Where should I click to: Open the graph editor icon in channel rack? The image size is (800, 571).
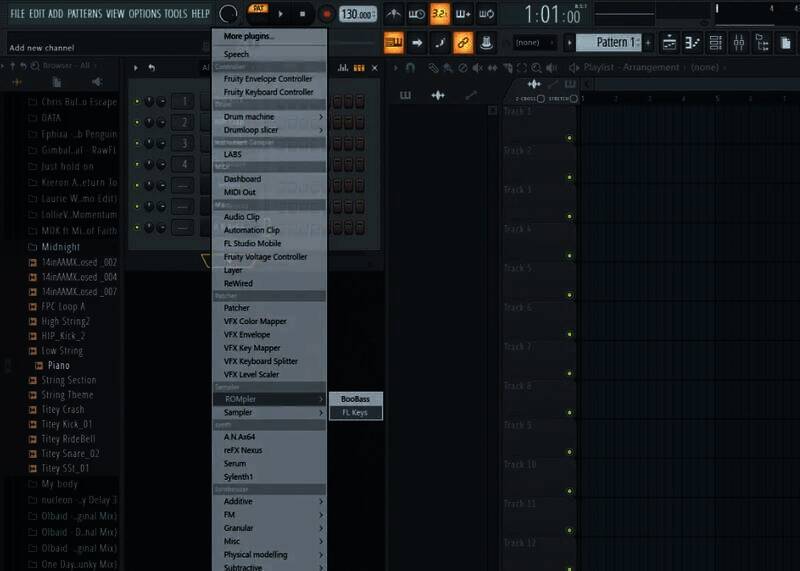pyautogui.click(x=343, y=68)
